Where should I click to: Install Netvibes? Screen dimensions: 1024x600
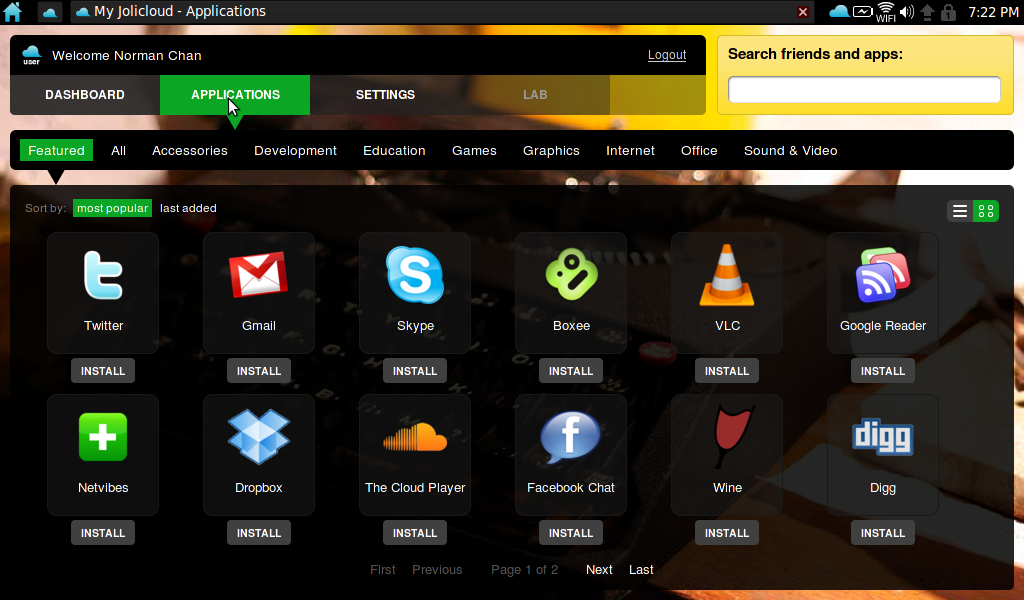pos(103,533)
